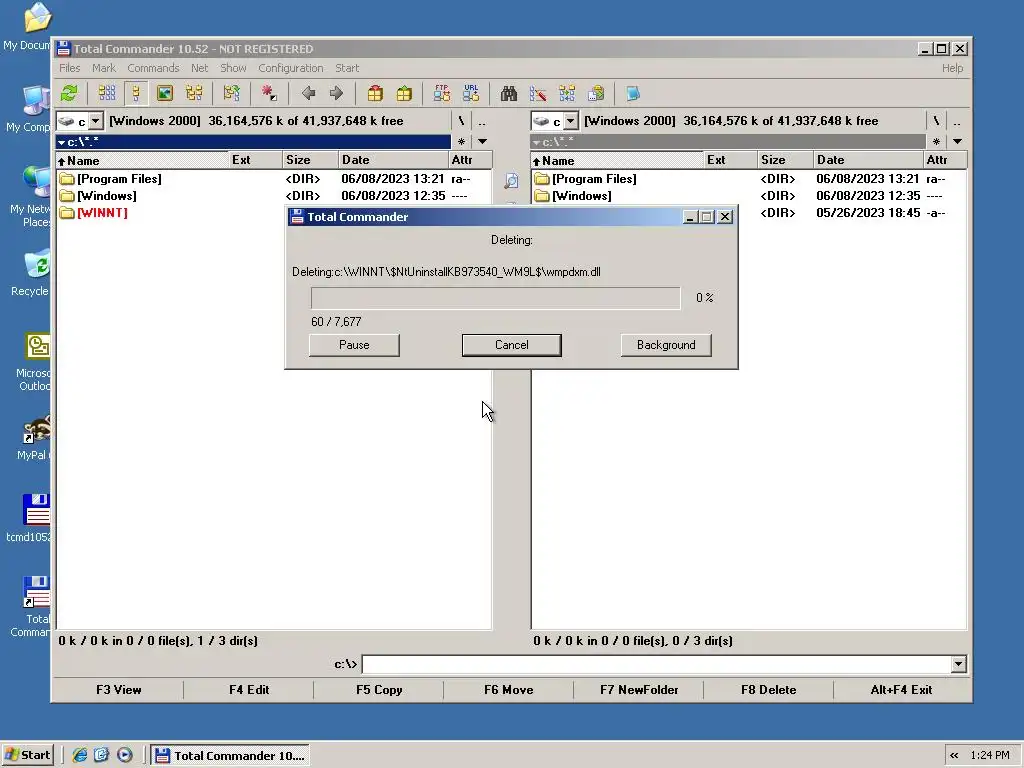This screenshot has width=1024, height=768.
Task: Open Outlook Express quick launch icon
Action: pyautogui.click(x=102, y=755)
